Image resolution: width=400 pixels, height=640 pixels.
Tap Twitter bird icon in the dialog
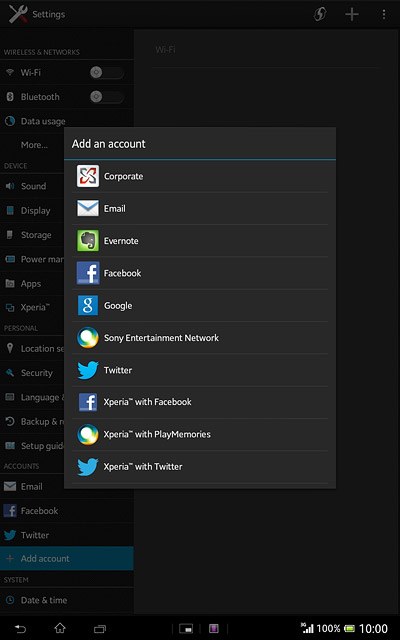coord(88,370)
